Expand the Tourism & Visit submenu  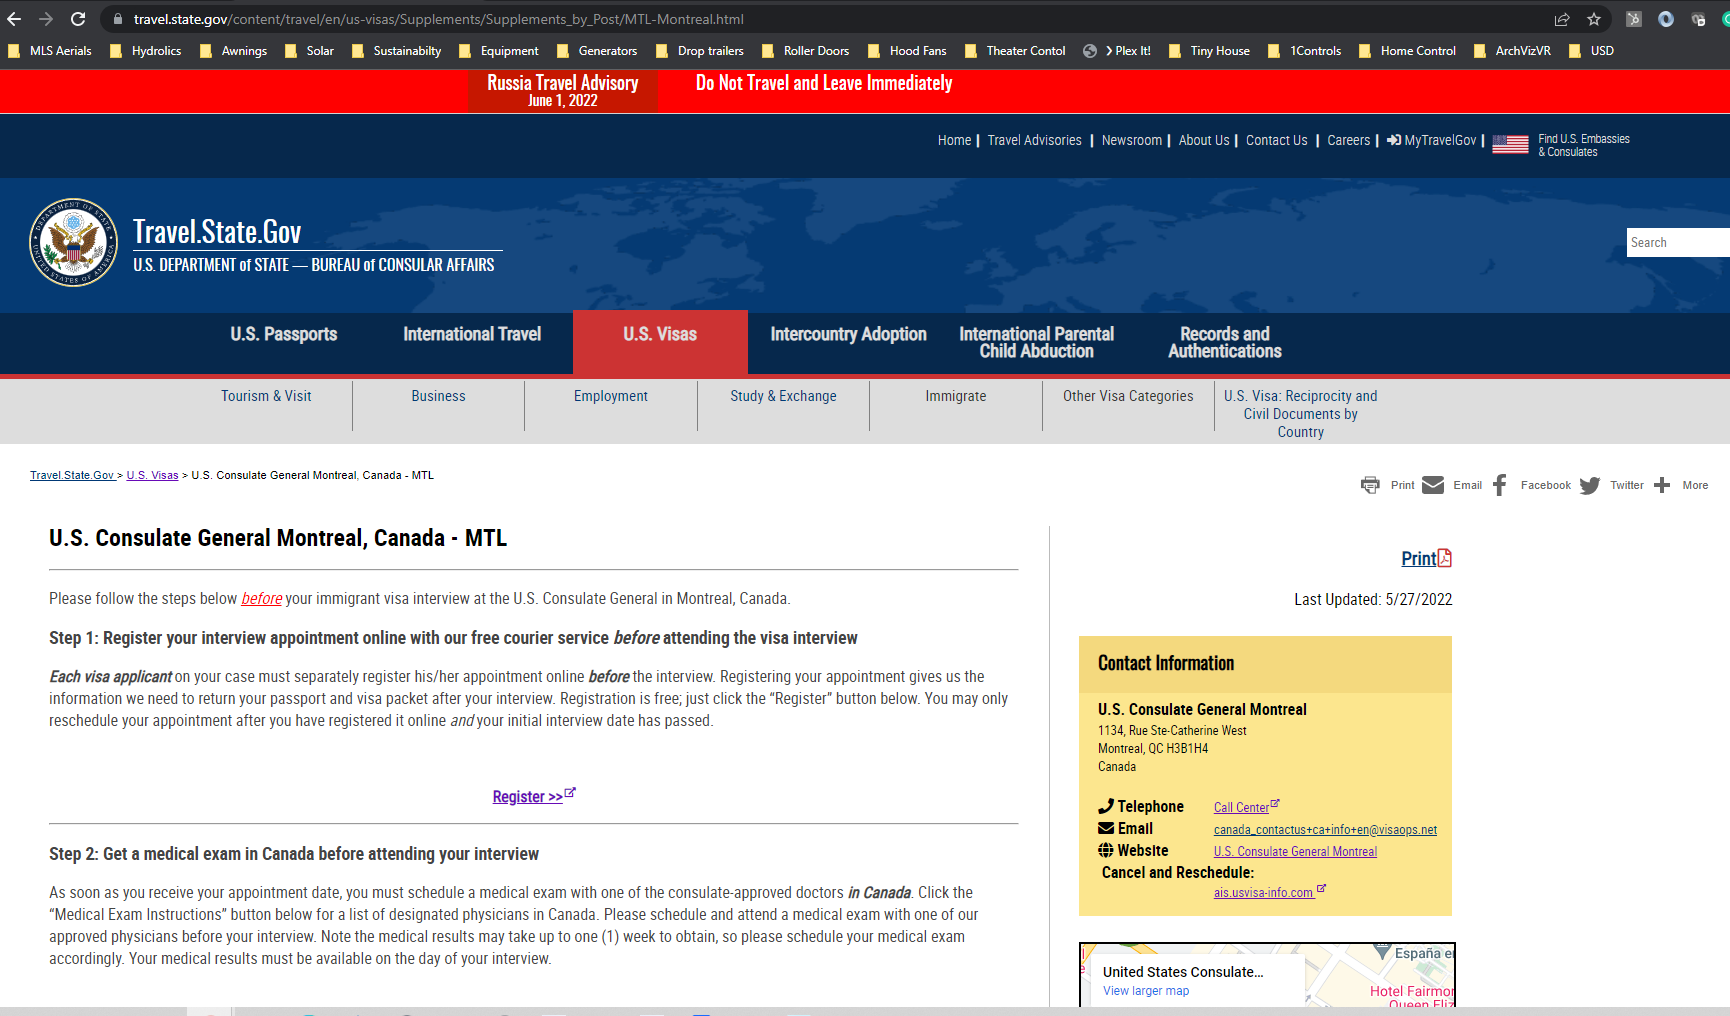pos(266,396)
